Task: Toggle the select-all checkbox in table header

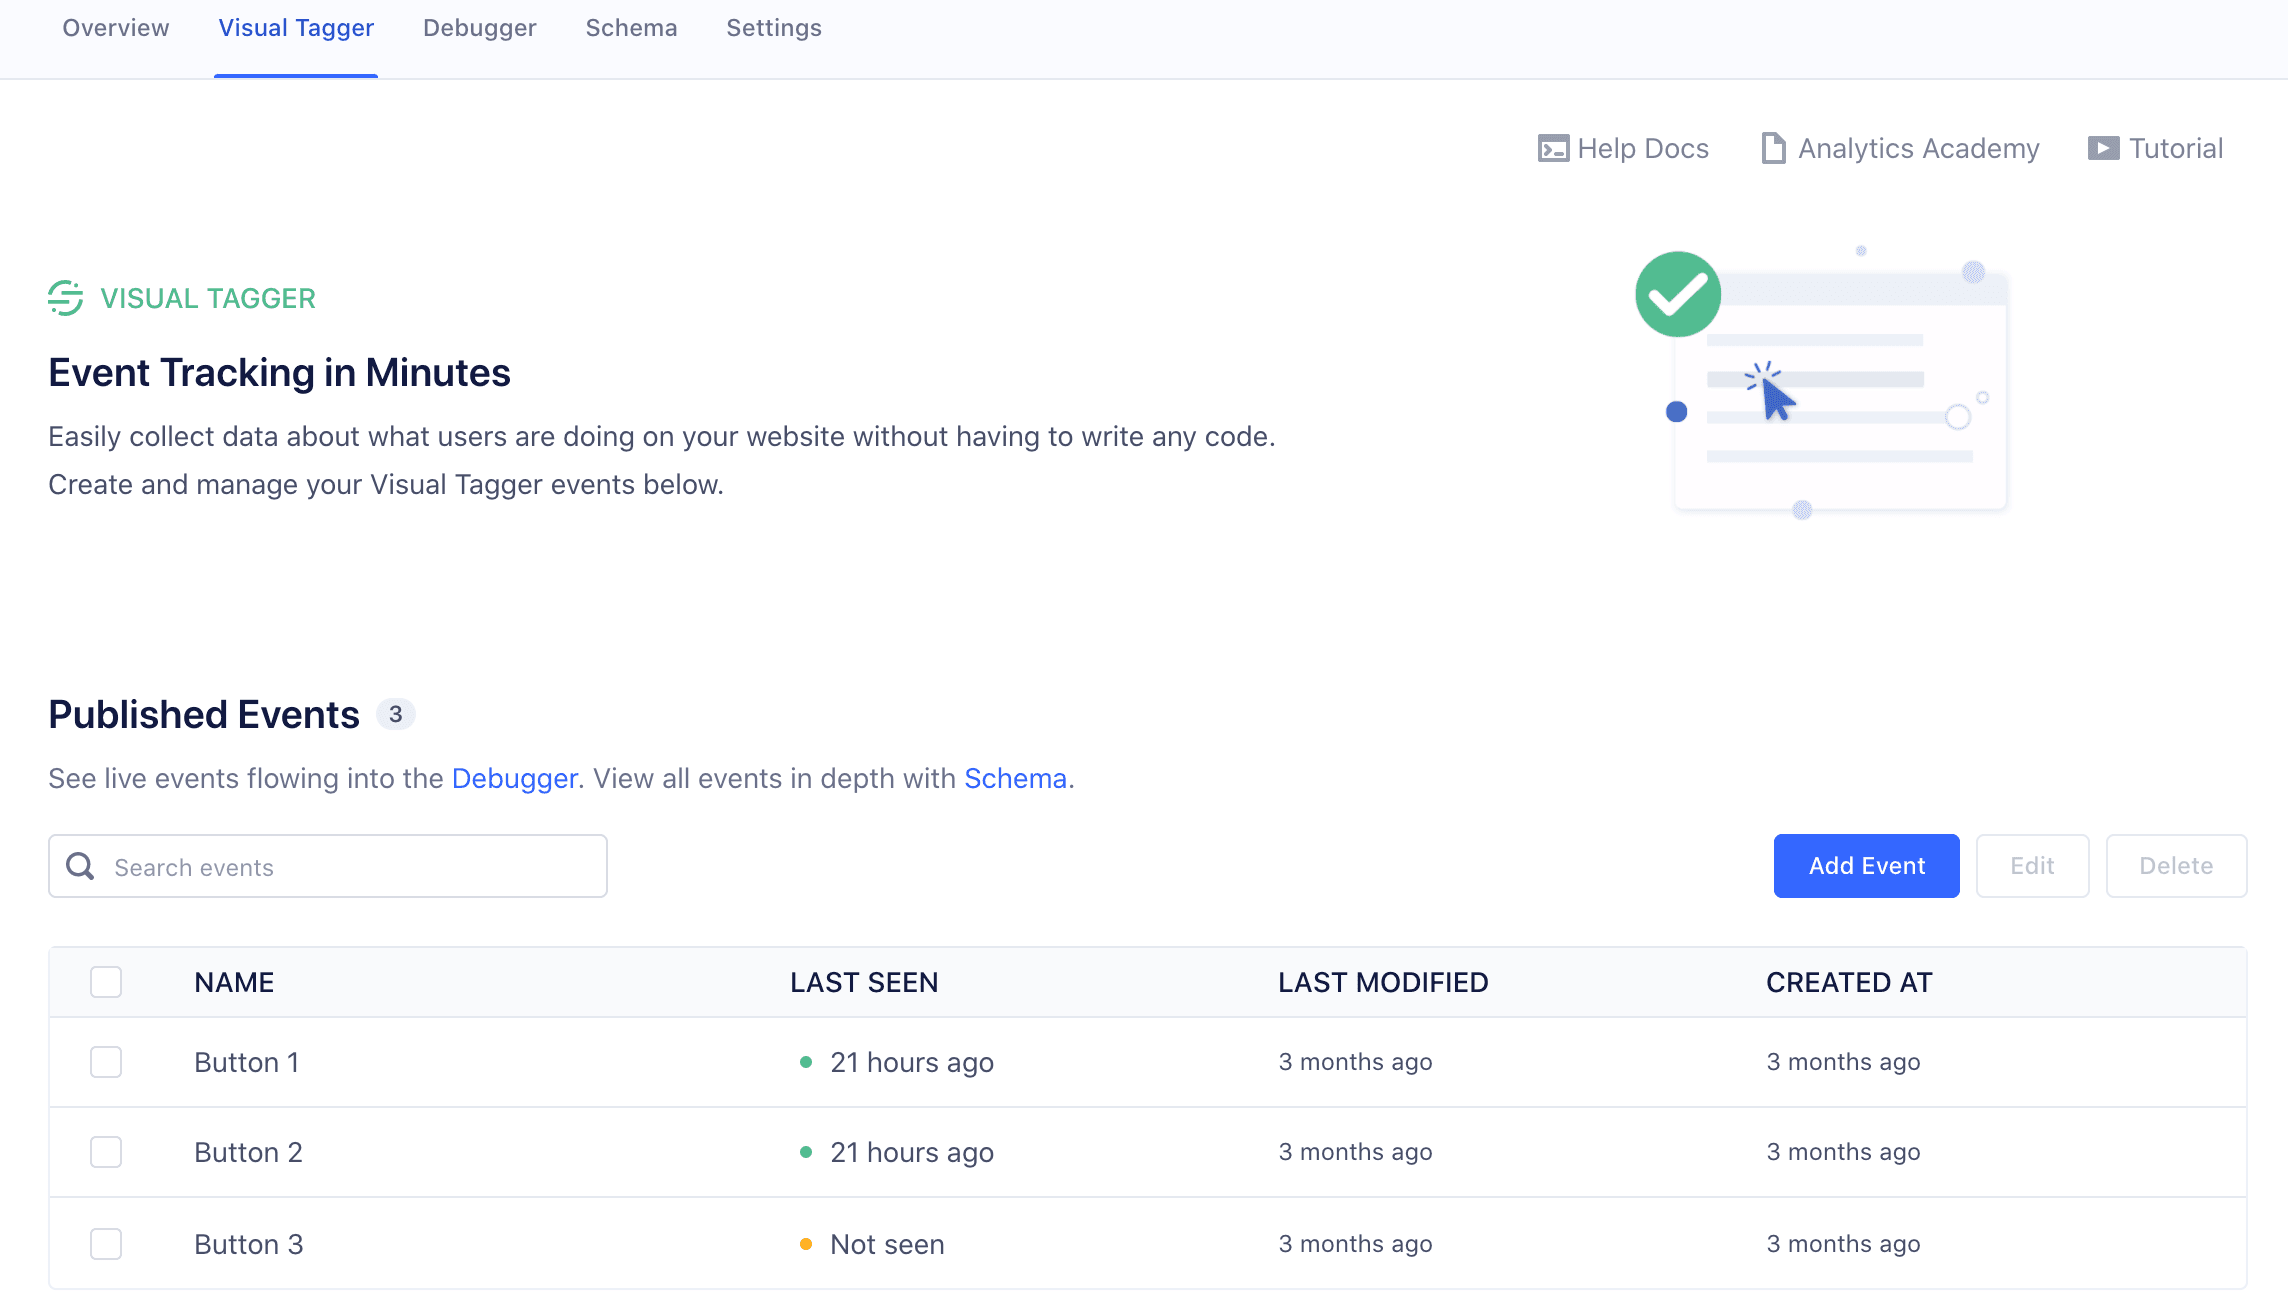Action: 105,982
